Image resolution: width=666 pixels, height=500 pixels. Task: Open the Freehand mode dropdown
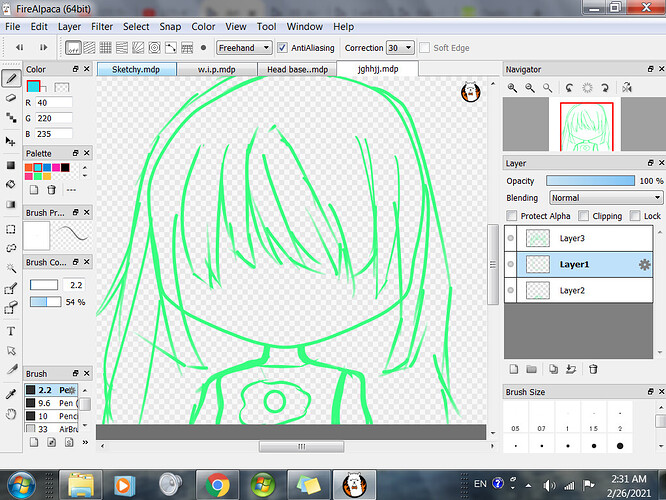(244, 48)
